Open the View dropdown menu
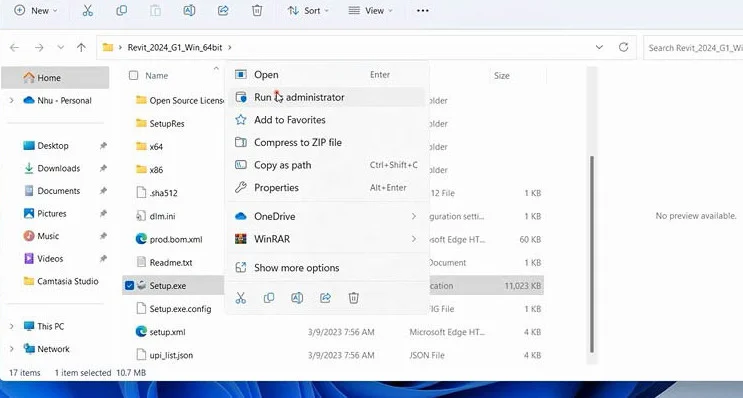This screenshot has height=398, width=743. [371, 10]
